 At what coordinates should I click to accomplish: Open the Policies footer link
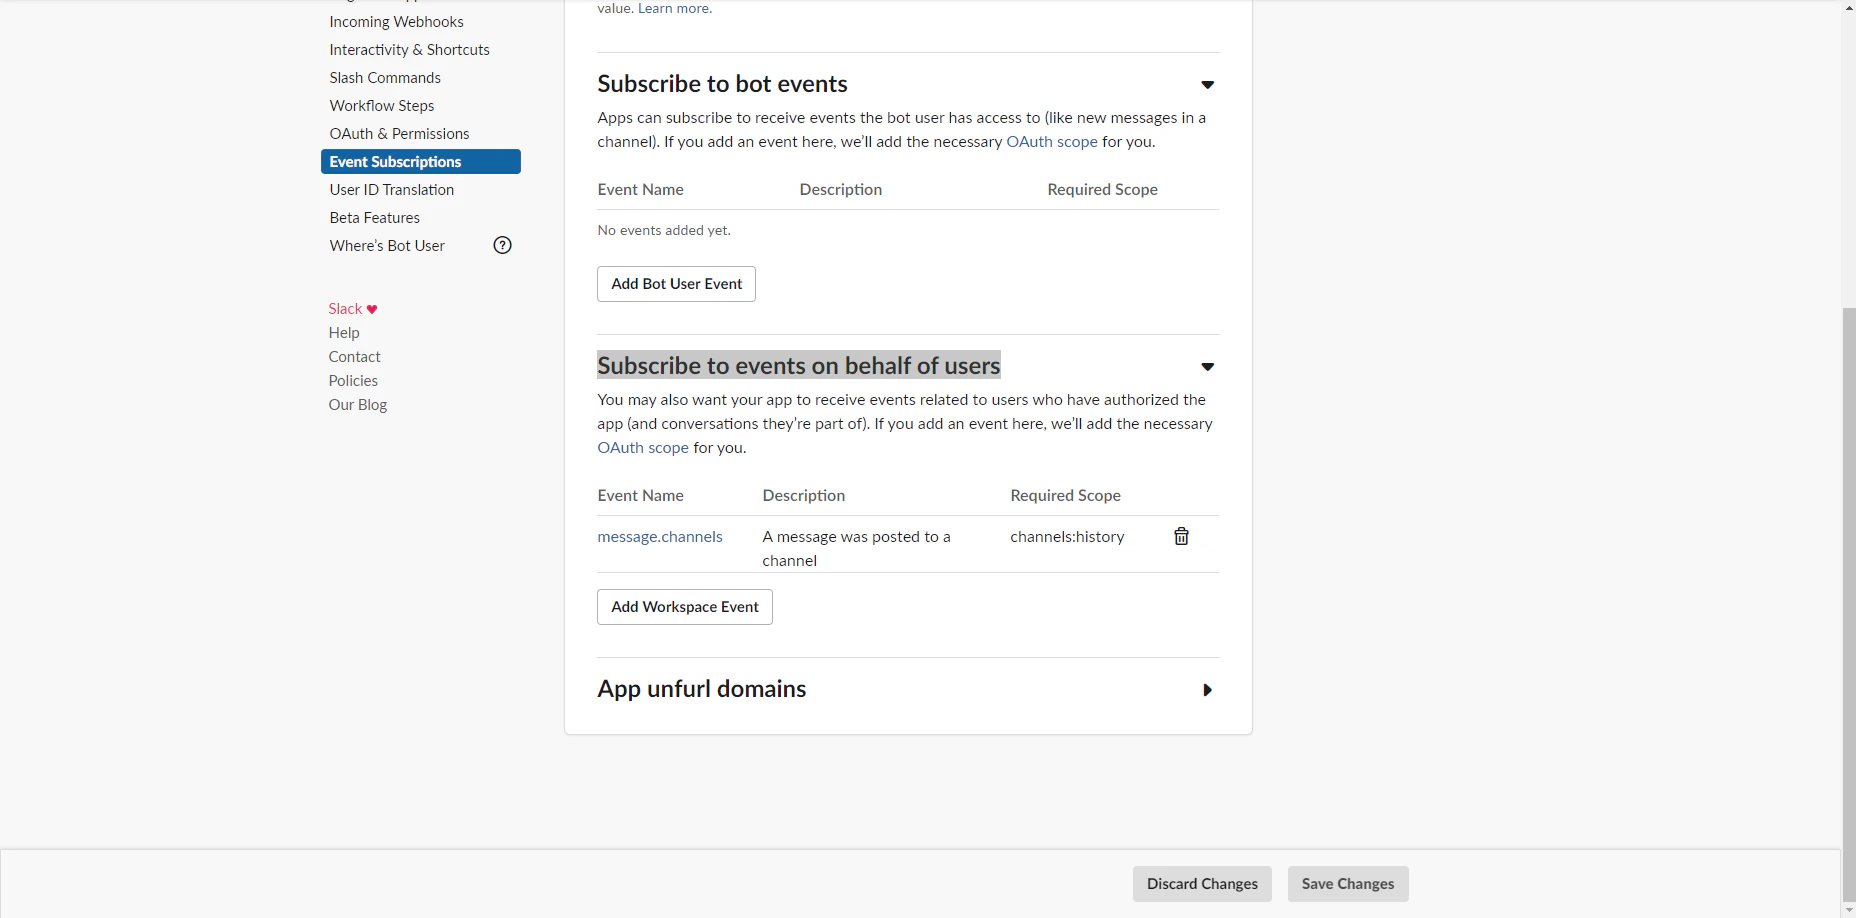pyautogui.click(x=353, y=381)
